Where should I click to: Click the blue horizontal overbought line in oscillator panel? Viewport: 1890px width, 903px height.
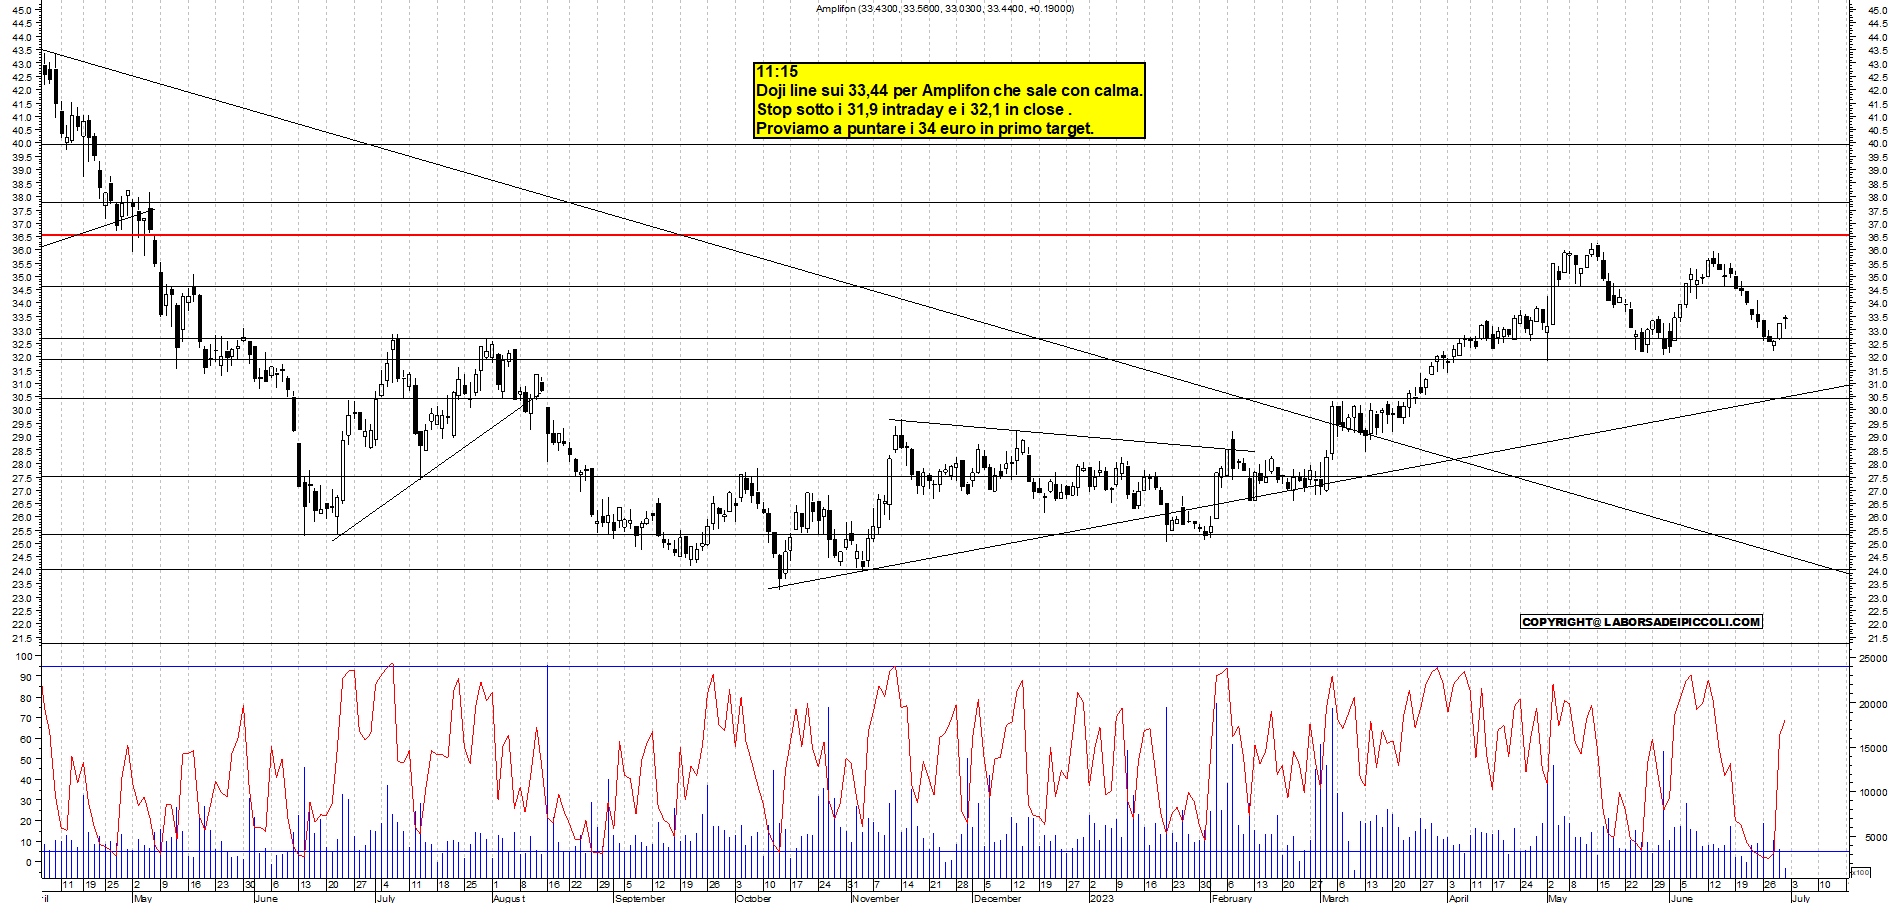click(945, 666)
